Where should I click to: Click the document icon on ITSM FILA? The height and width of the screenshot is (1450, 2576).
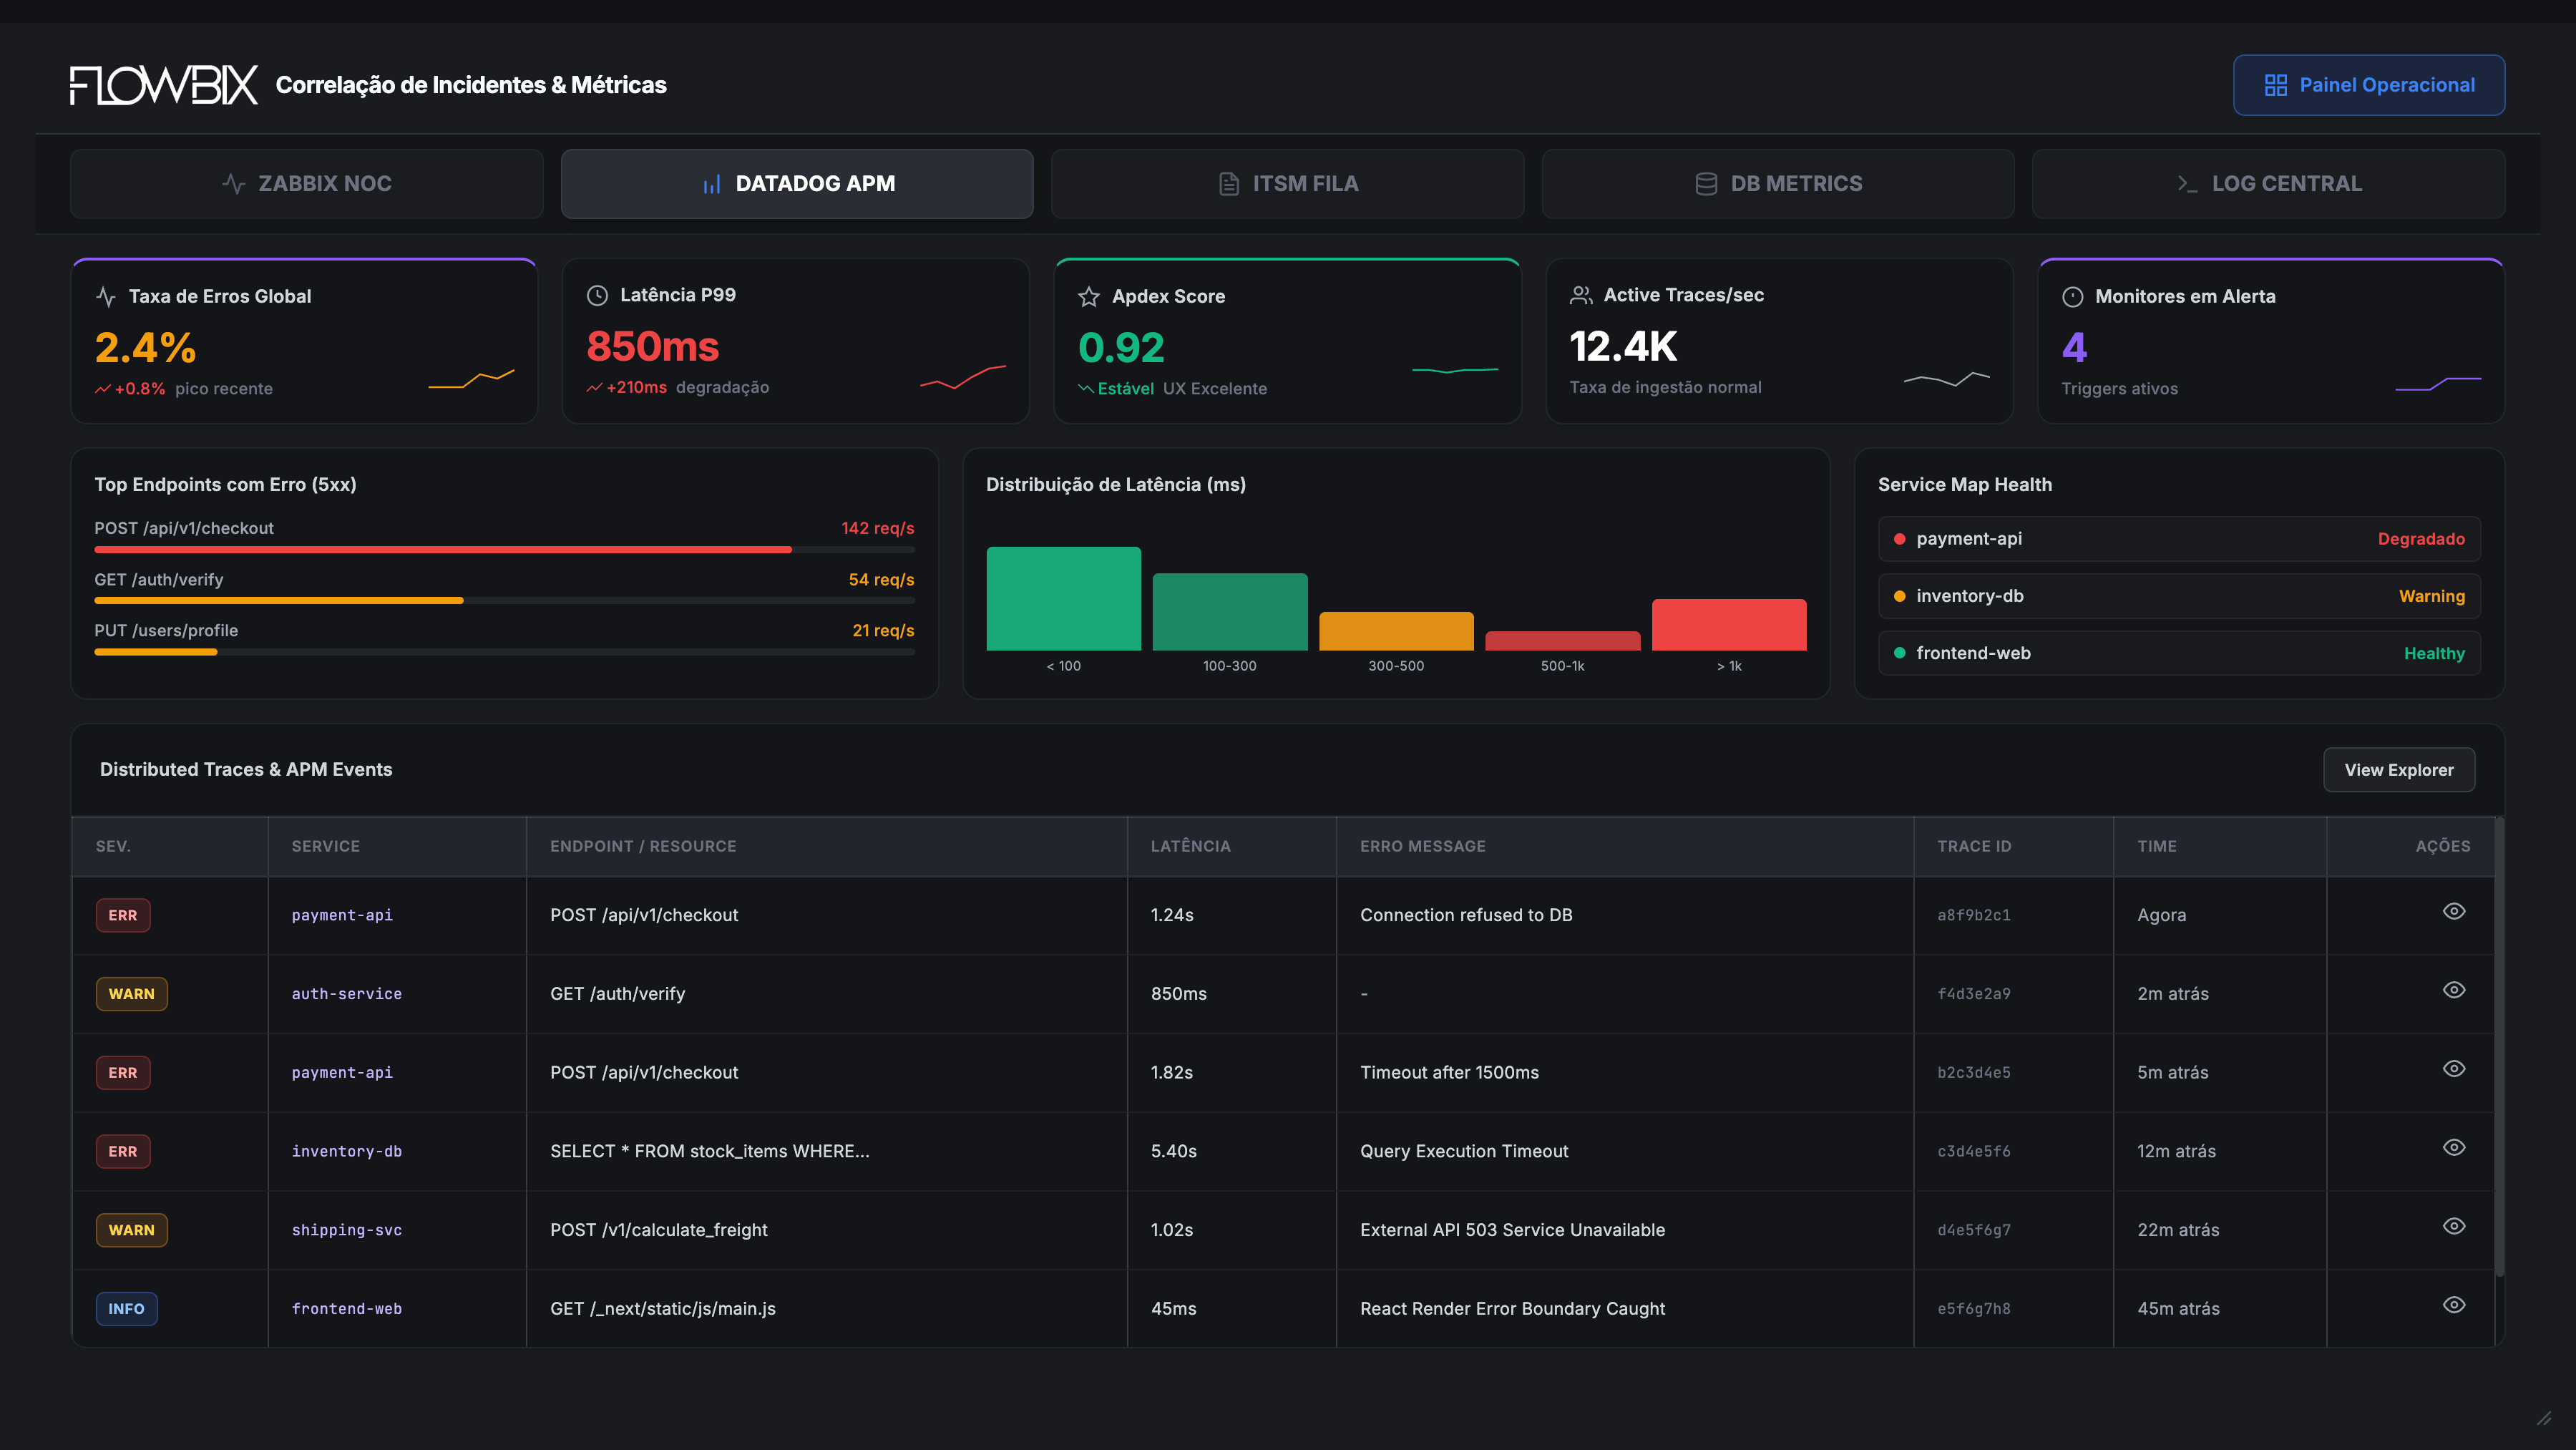tap(1229, 184)
